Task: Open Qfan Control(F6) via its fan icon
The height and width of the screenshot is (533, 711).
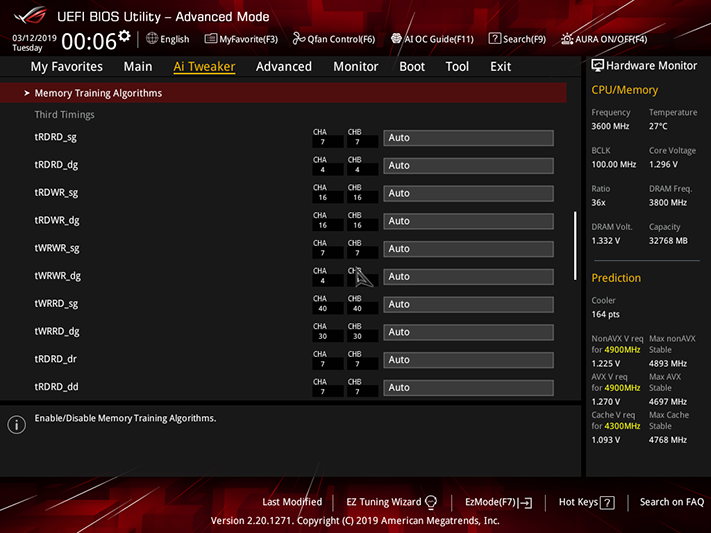Action: (x=298, y=39)
